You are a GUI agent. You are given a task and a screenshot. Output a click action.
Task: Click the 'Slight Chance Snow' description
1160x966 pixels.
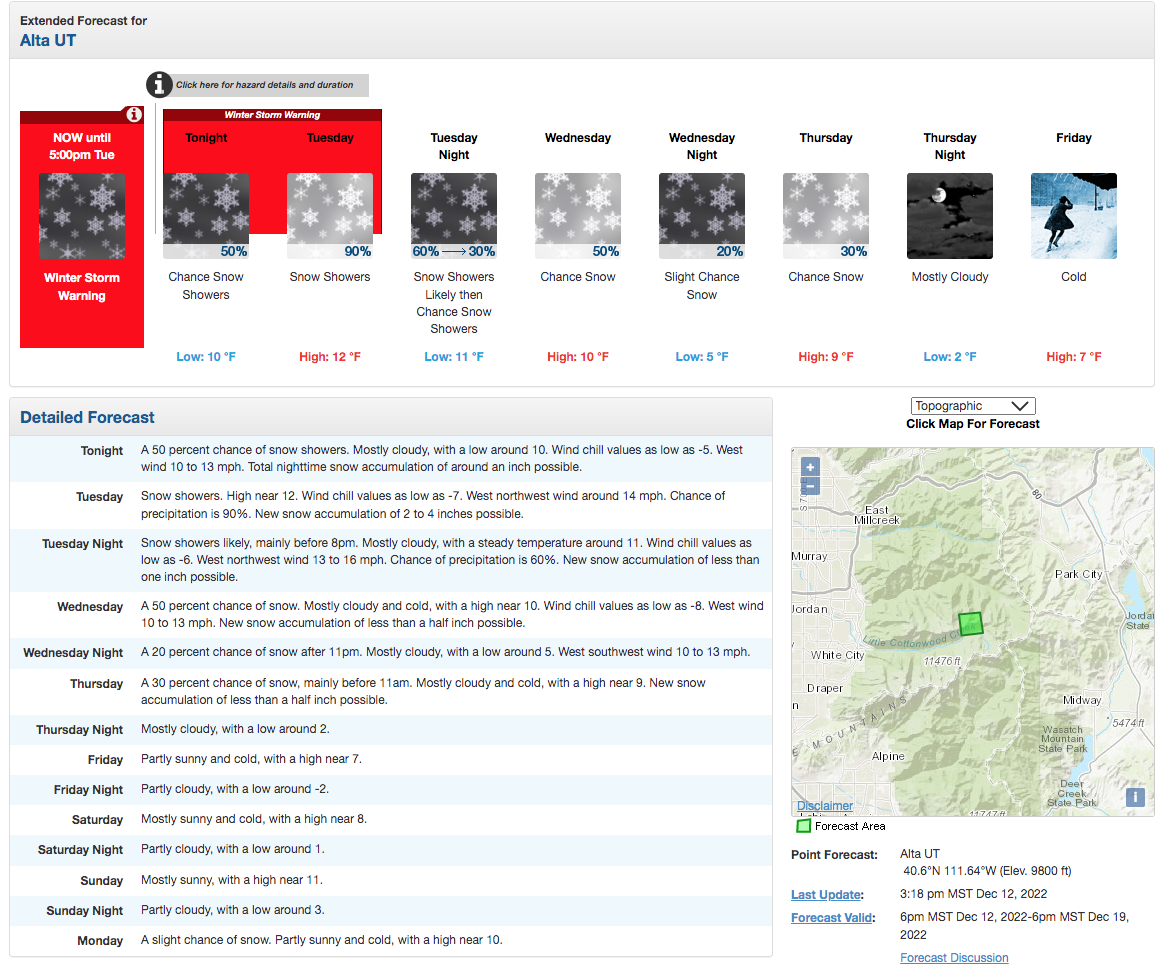pyautogui.click(x=702, y=286)
